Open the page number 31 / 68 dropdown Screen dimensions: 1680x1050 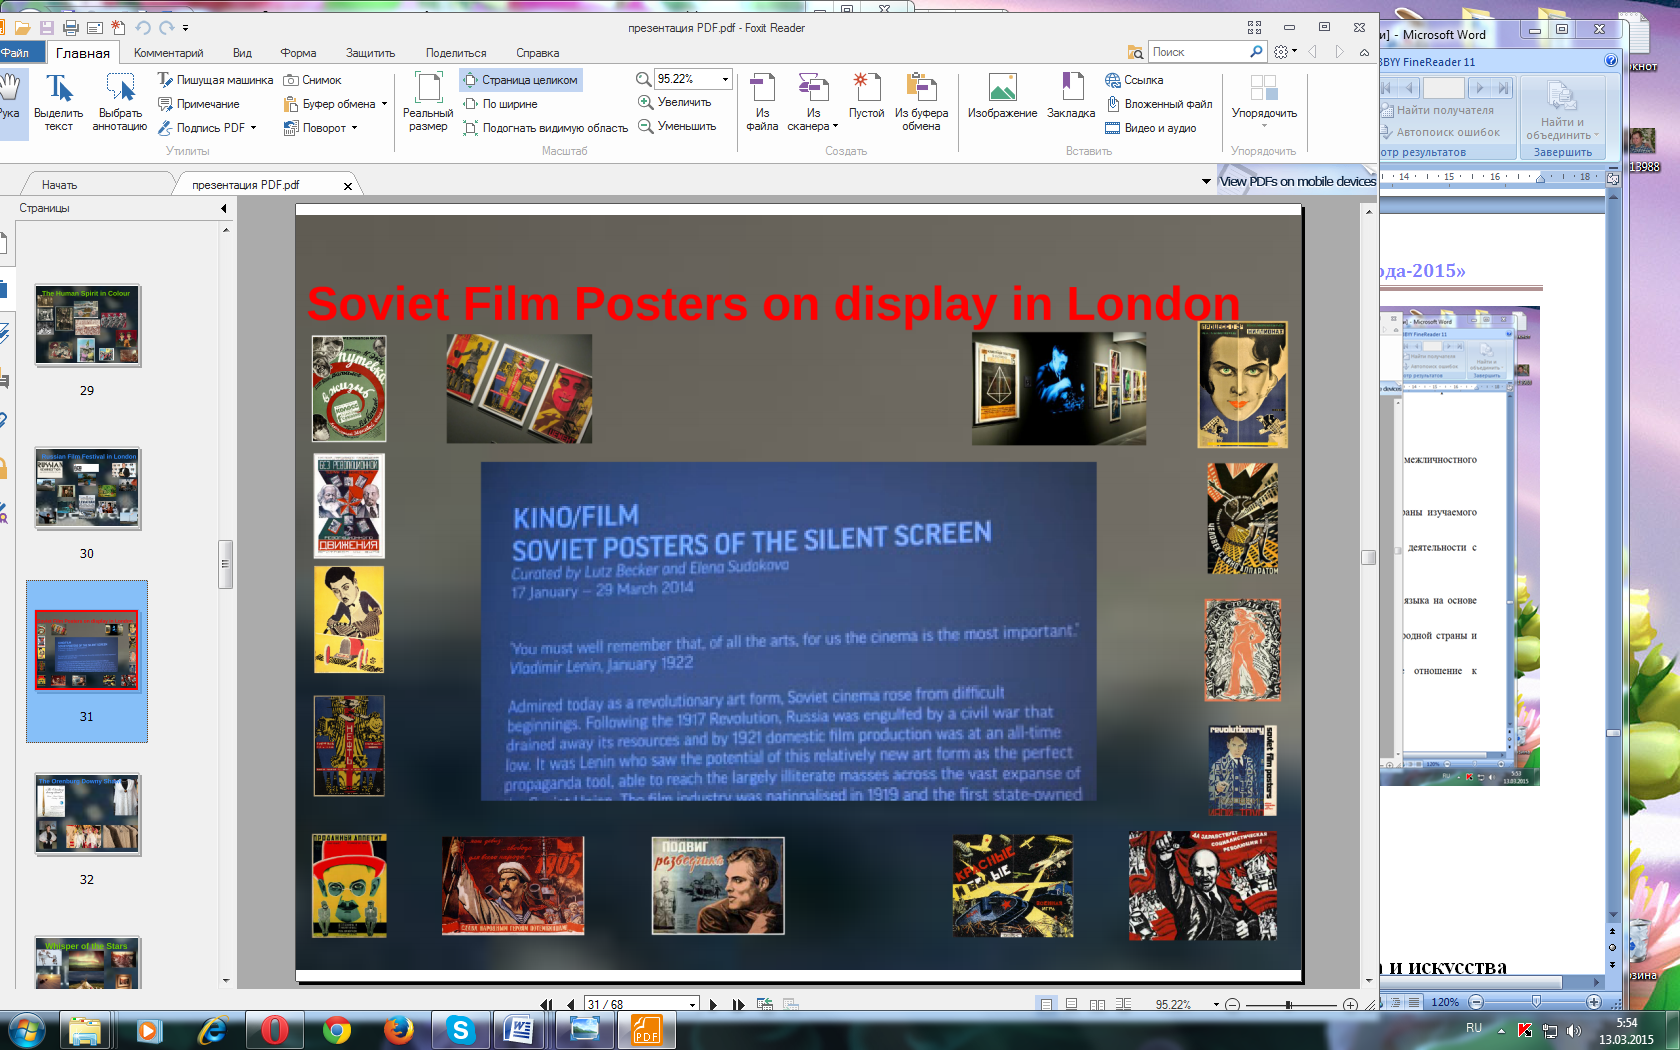coord(692,1004)
